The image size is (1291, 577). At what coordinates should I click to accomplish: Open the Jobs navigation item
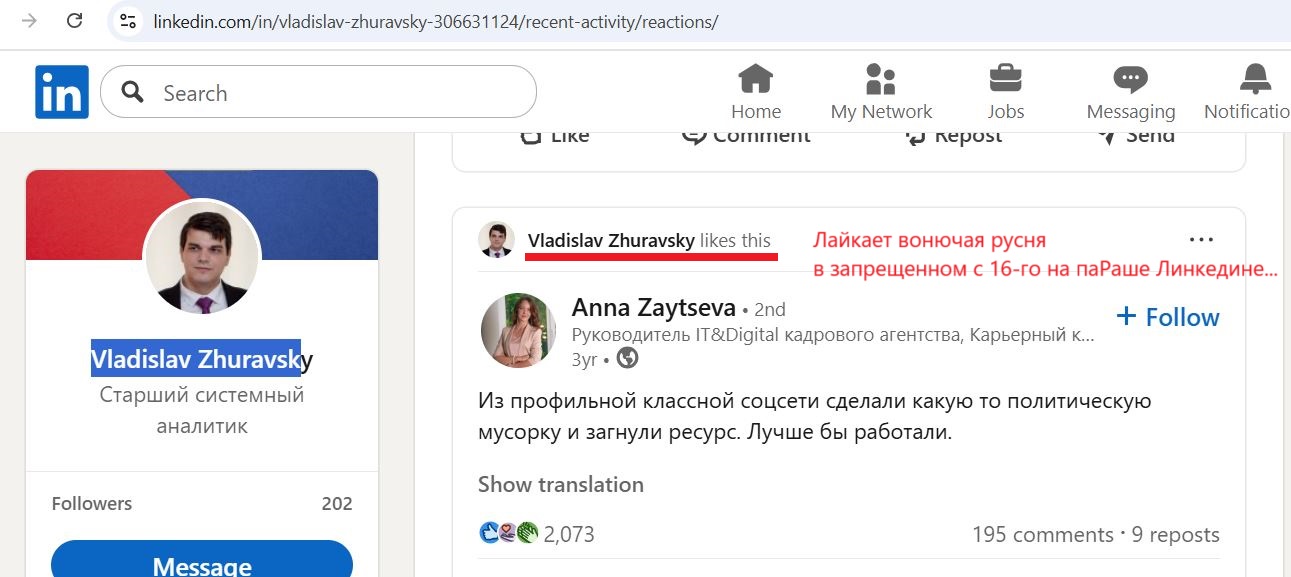(1005, 92)
